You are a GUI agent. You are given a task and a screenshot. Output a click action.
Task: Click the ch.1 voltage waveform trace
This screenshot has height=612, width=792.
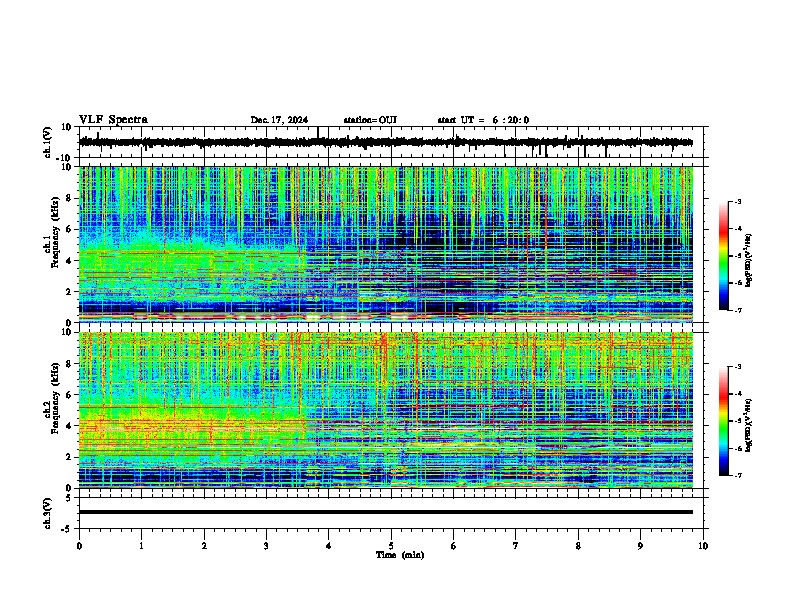tap(386, 143)
